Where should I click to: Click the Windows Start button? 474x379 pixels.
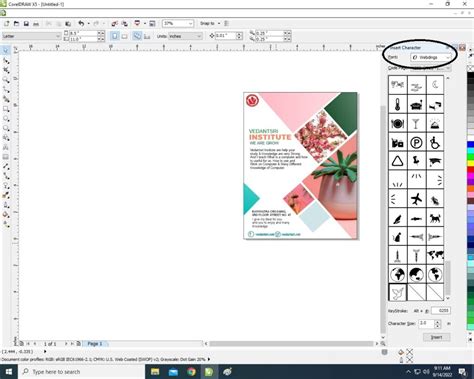click(9, 372)
